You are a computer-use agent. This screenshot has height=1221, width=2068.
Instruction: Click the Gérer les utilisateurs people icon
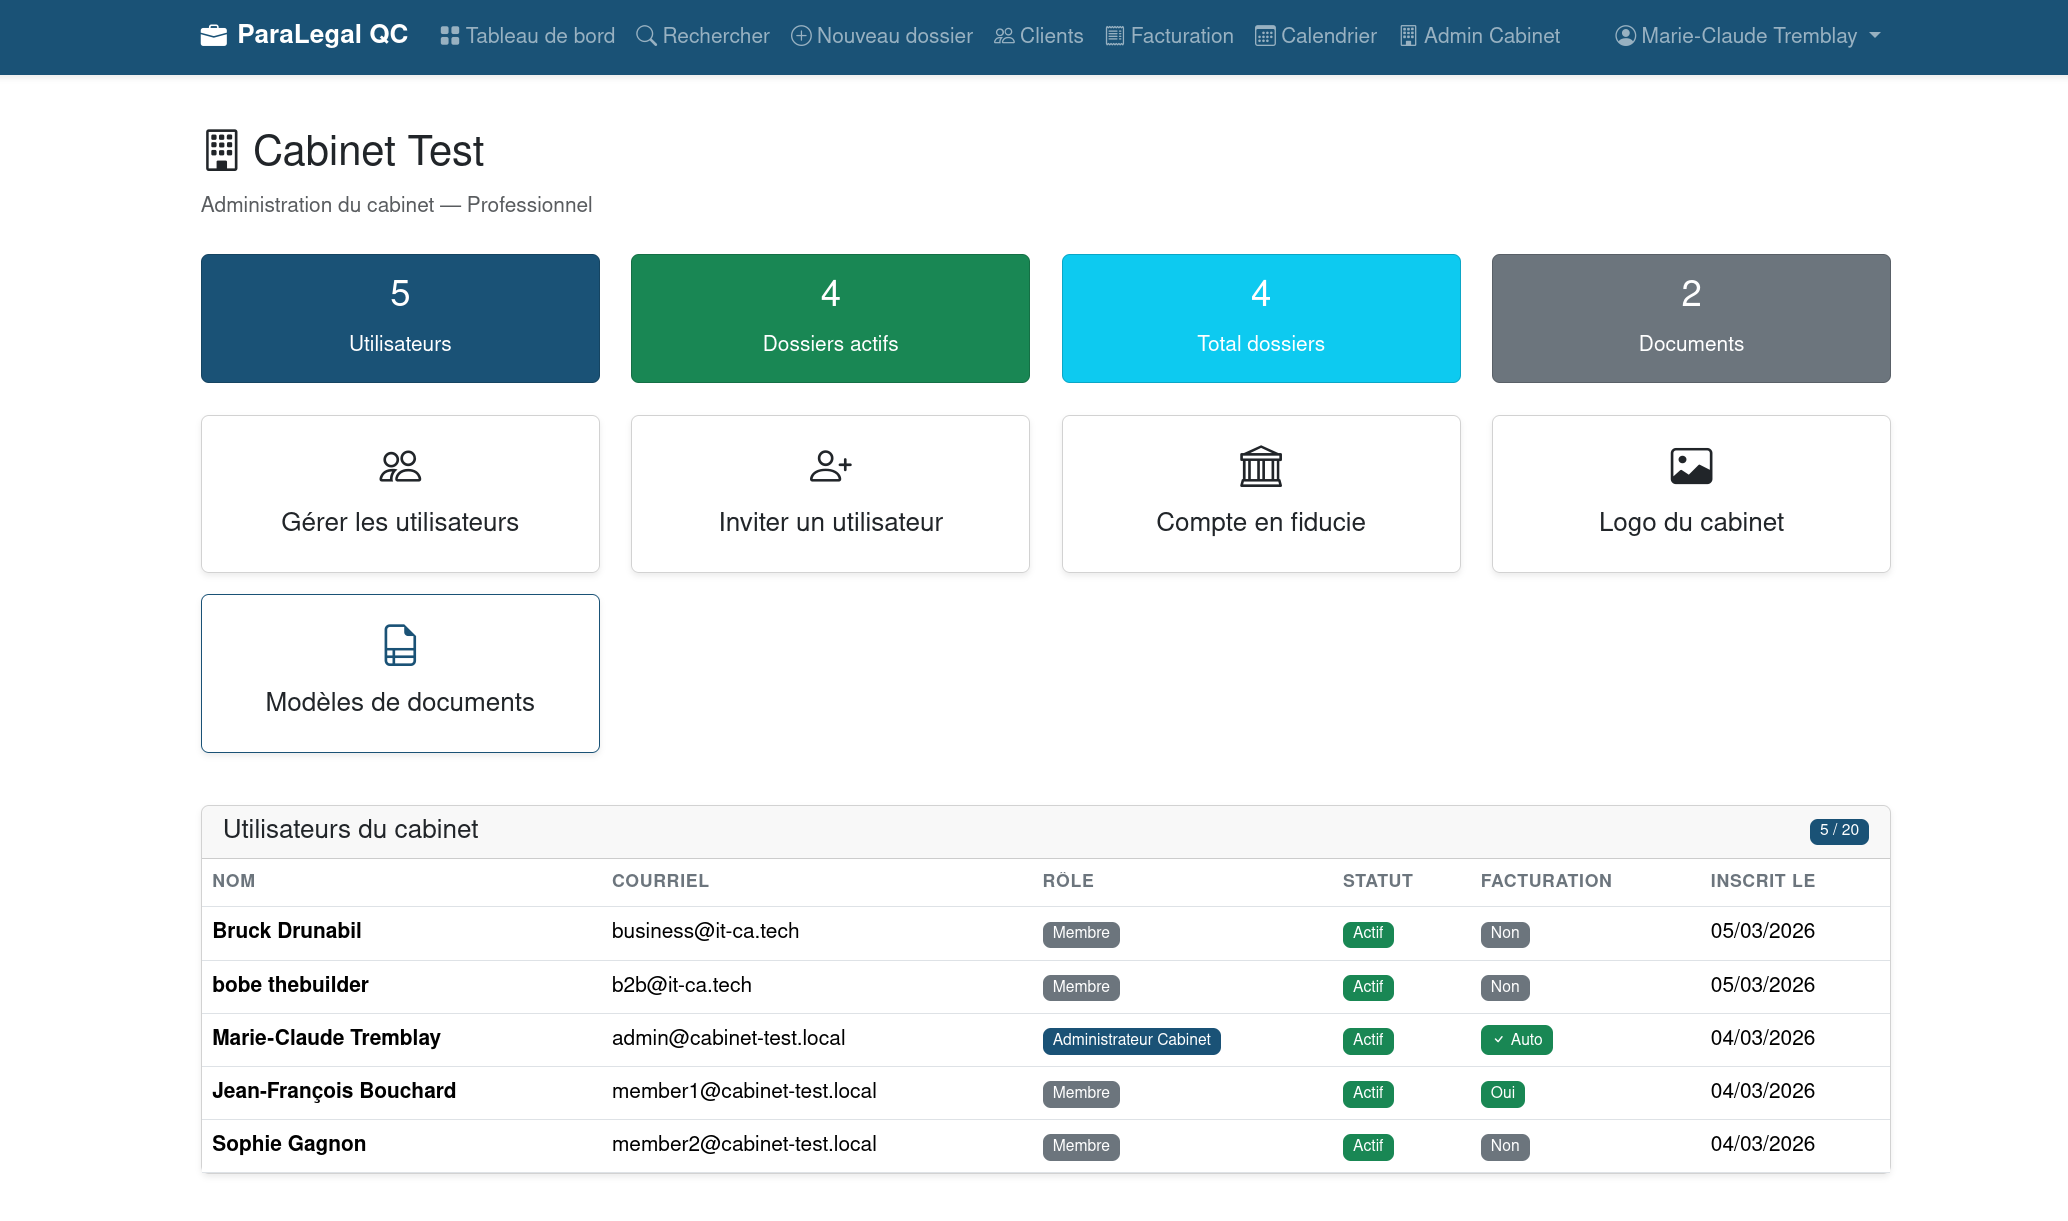click(x=400, y=466)
